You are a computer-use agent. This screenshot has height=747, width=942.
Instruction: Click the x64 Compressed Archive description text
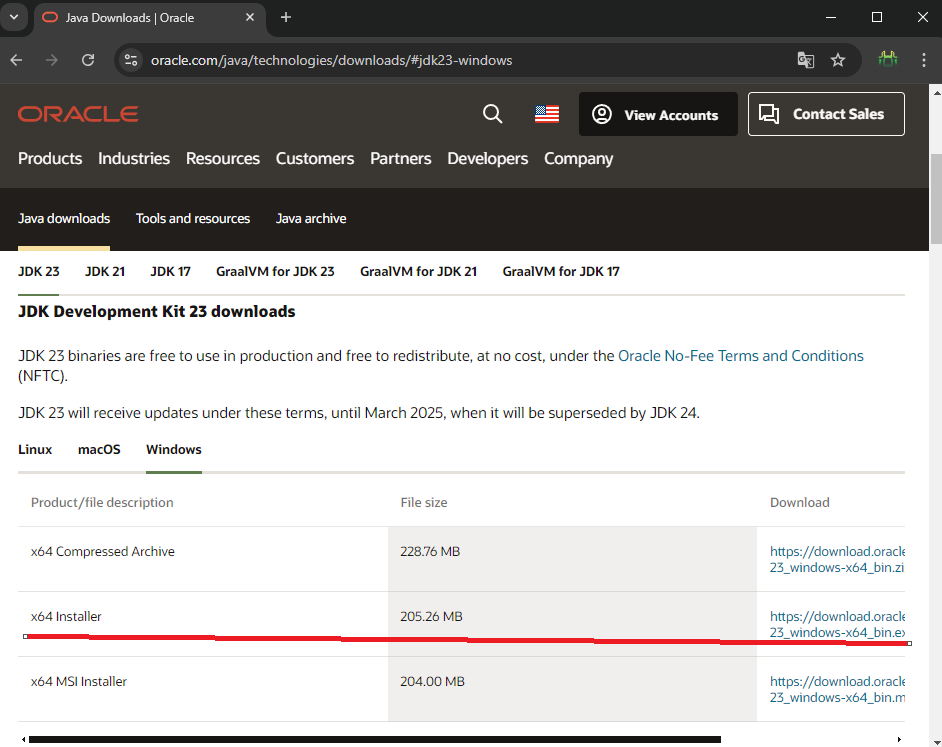(x=103, y=552)
